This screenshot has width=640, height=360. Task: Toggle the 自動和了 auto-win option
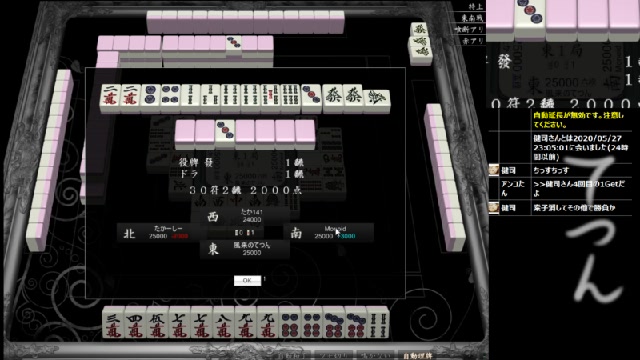292,356
